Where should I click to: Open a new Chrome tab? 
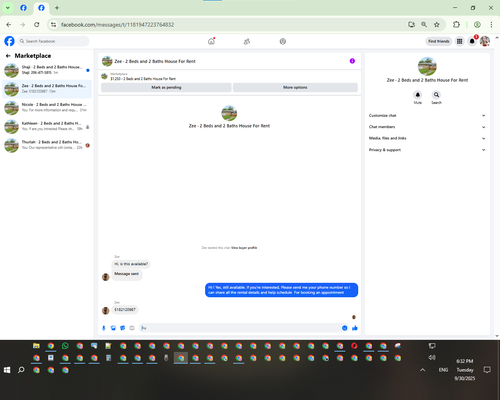click(57, 8)
